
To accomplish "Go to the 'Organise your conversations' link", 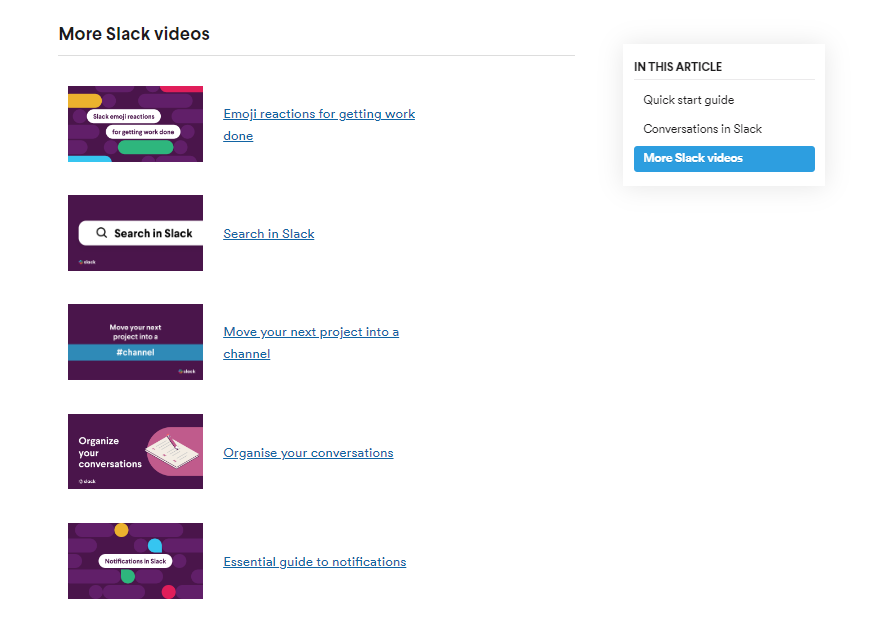I will point(309,452).
